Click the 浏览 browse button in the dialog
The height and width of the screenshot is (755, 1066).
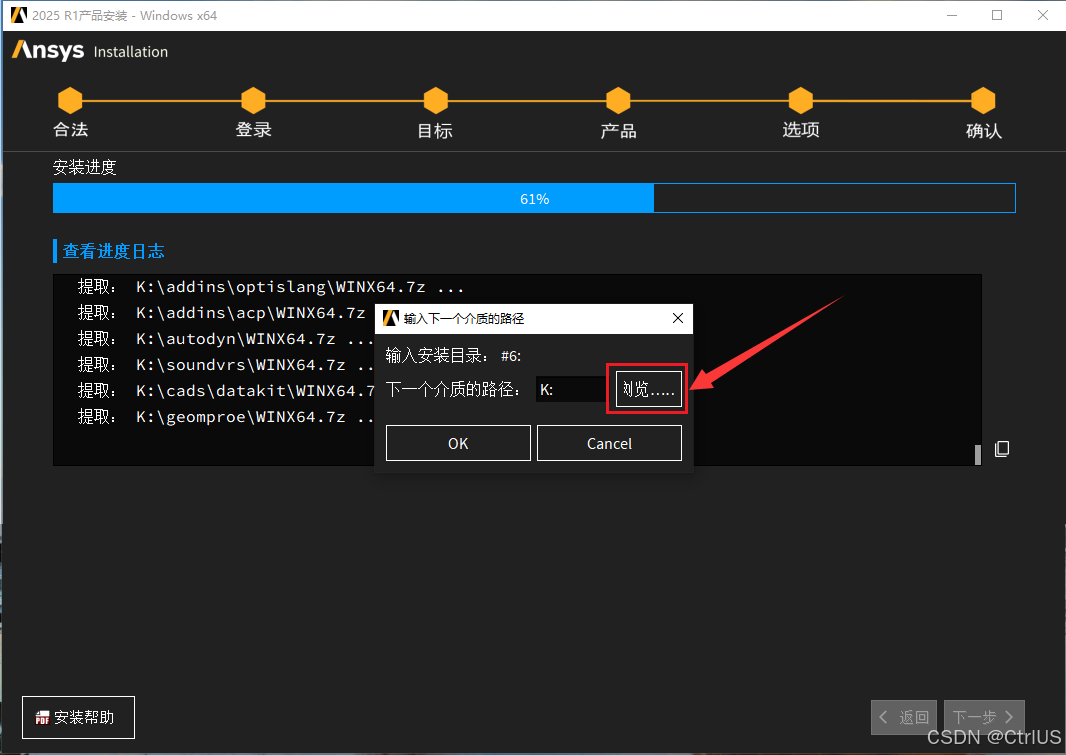[x=649, y=389]
